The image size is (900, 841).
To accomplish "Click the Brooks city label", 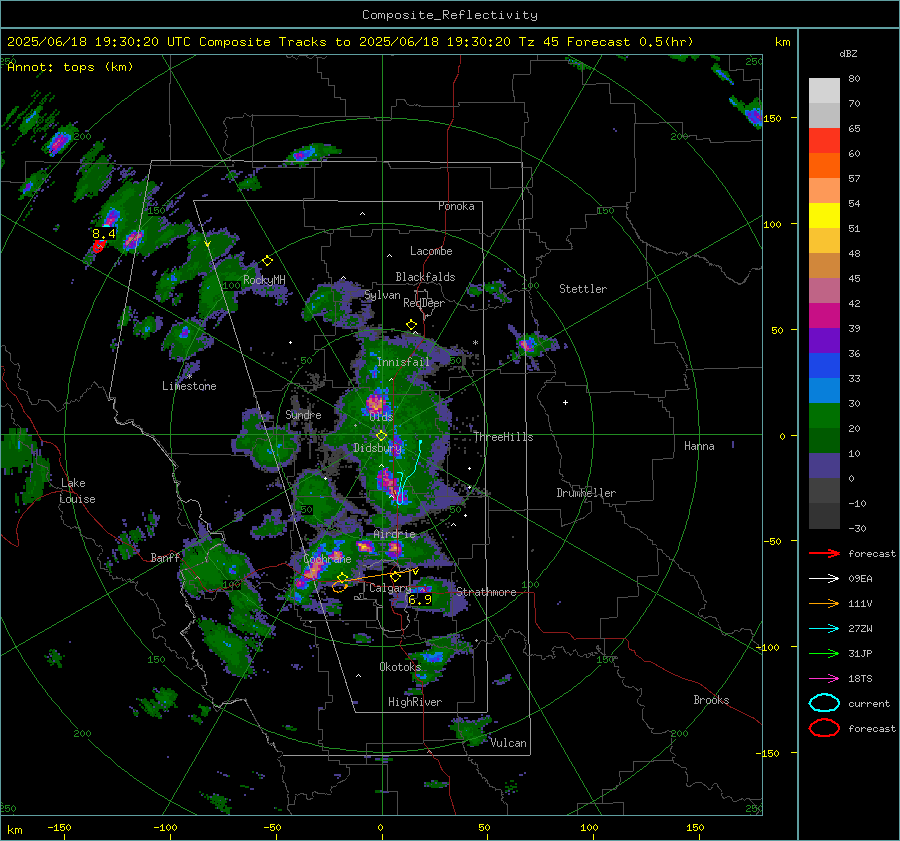I will coord(711,700).
